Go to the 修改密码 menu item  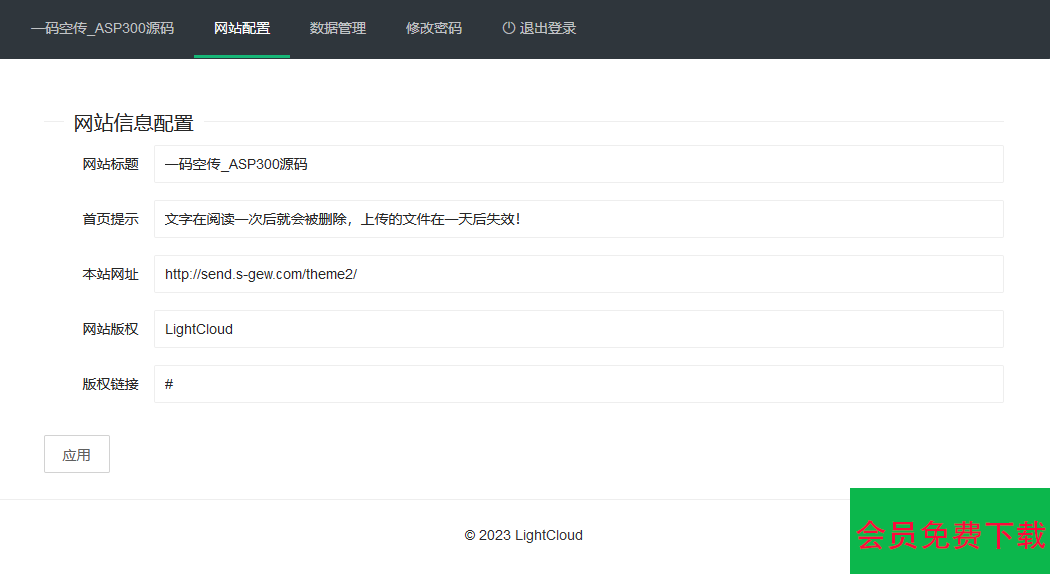pyautogui.click(x=434, y=28)
